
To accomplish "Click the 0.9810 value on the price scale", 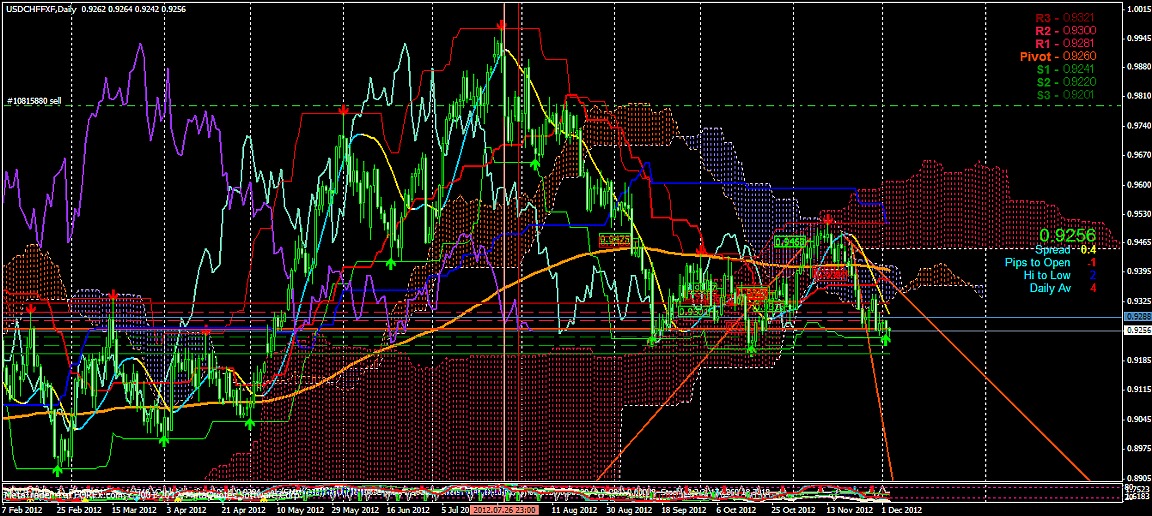I will (1138, 96).
